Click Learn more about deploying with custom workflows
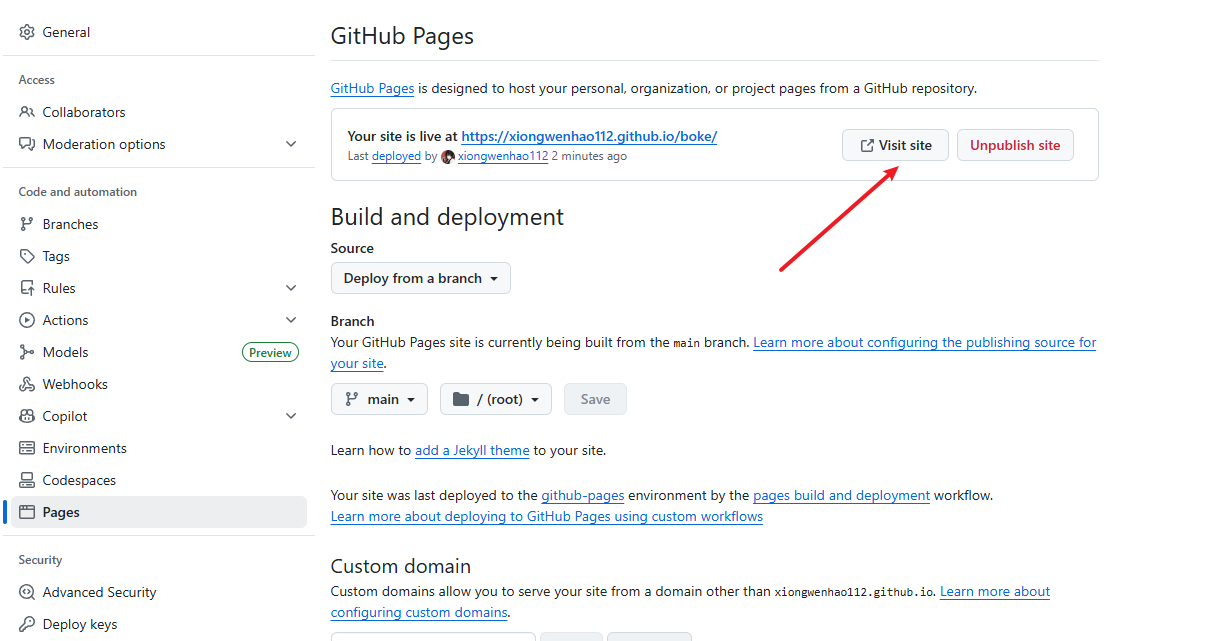1205x641 pixels. coord(547,516)
